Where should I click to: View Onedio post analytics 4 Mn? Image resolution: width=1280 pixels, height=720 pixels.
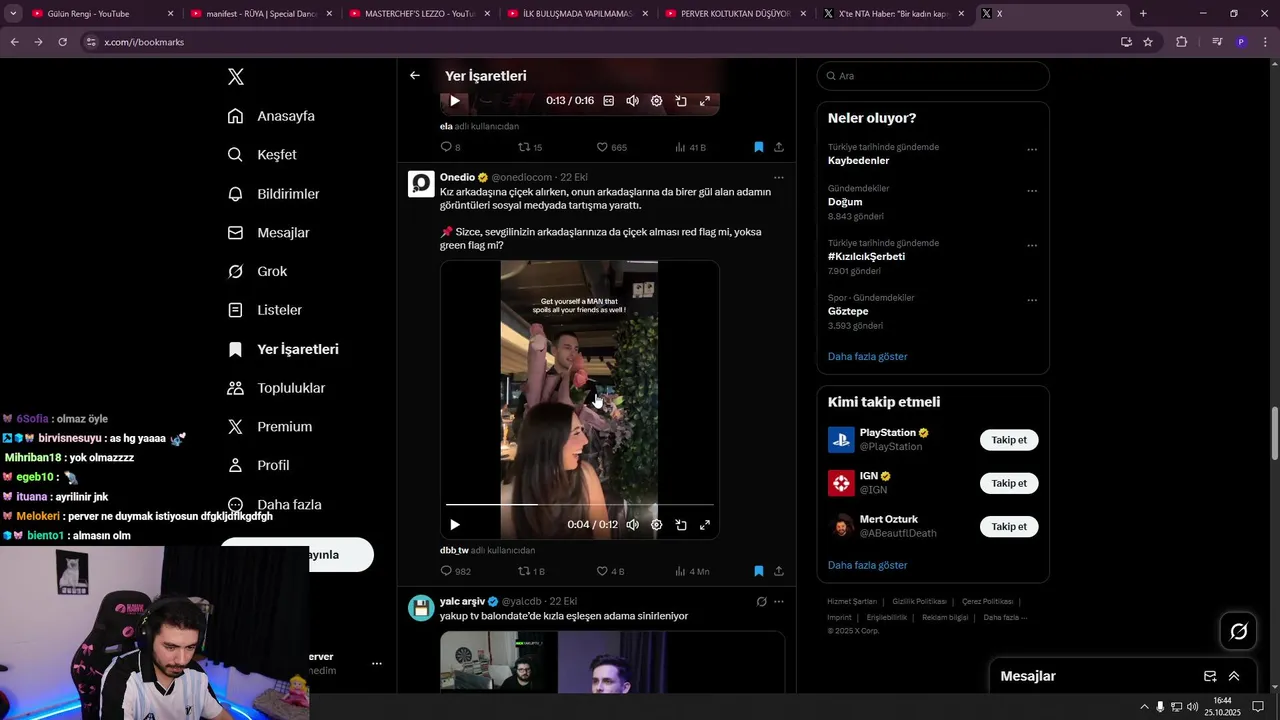tap(692, 571)
